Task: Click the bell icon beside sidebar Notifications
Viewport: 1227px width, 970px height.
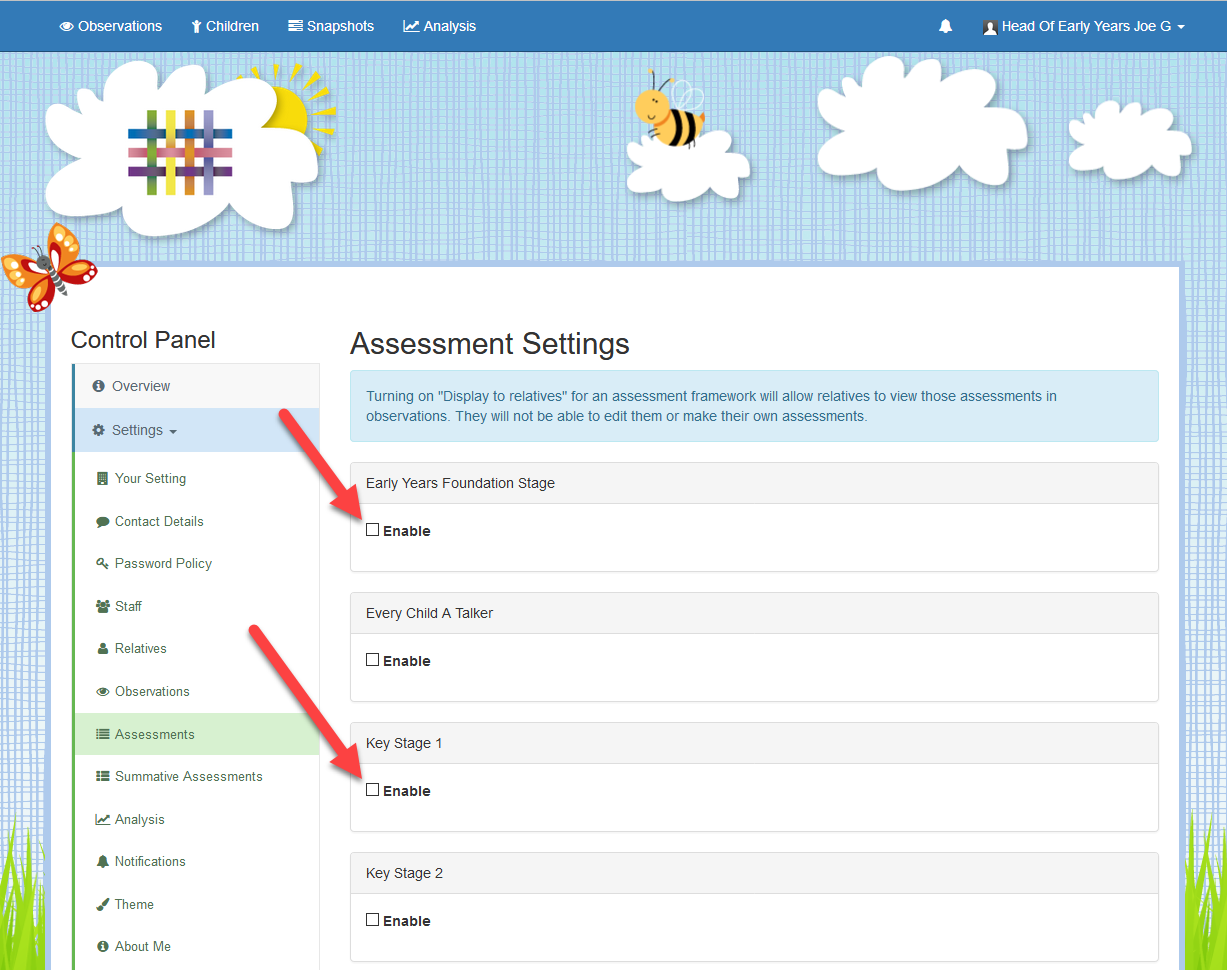Action: [102, 861]
